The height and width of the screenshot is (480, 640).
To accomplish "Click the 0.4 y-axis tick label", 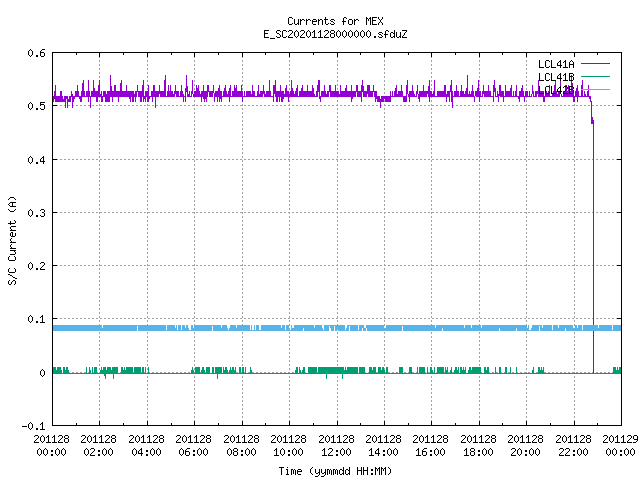I will tap(36, 160).
